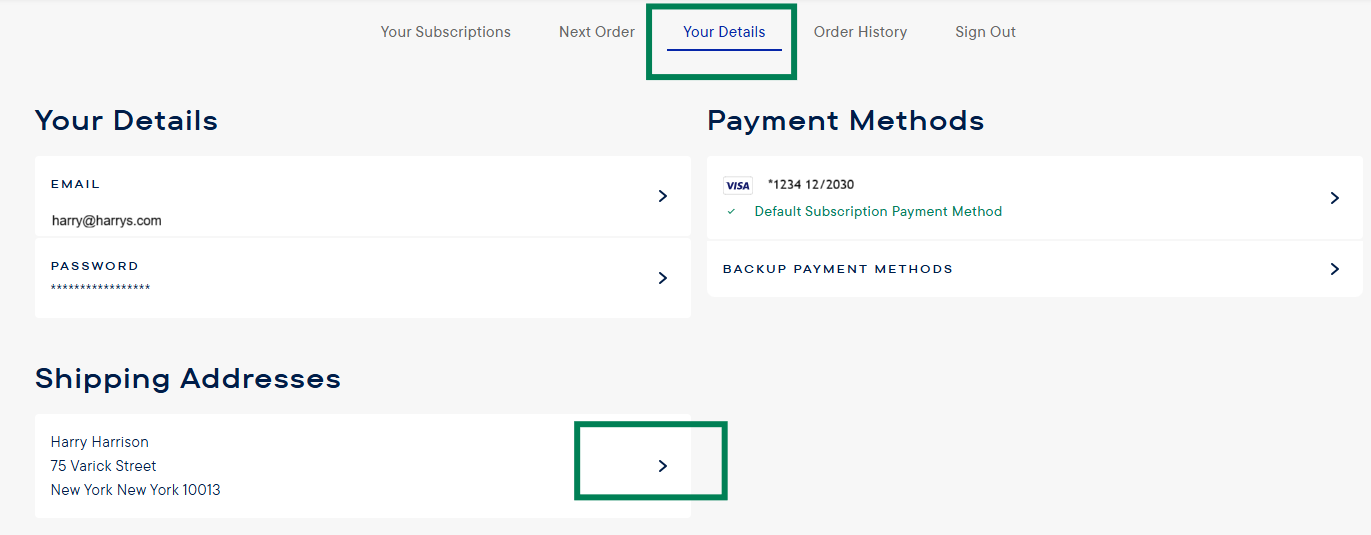This screenshot has width=1371, height=535.
Task: Click the masked password asterisks
Action: click(x=100, y=288)
